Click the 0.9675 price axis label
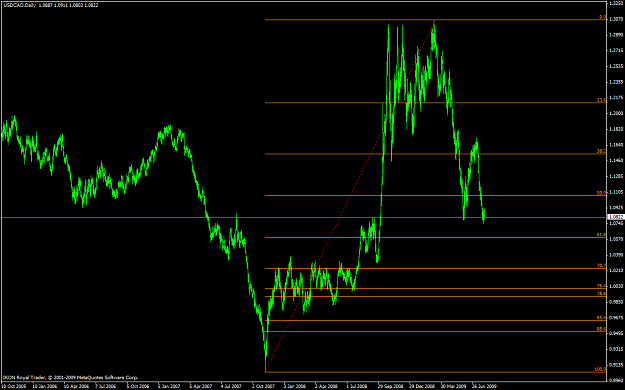Image resolution: width=625 pixels, height=390 pixels. click(616, 317)
